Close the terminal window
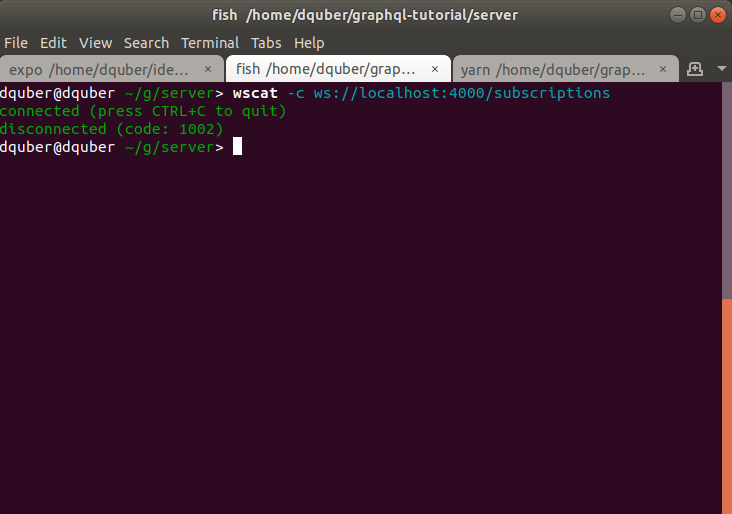Image resolution: width=732 pixels, height=514 pixels. [718, 15]
